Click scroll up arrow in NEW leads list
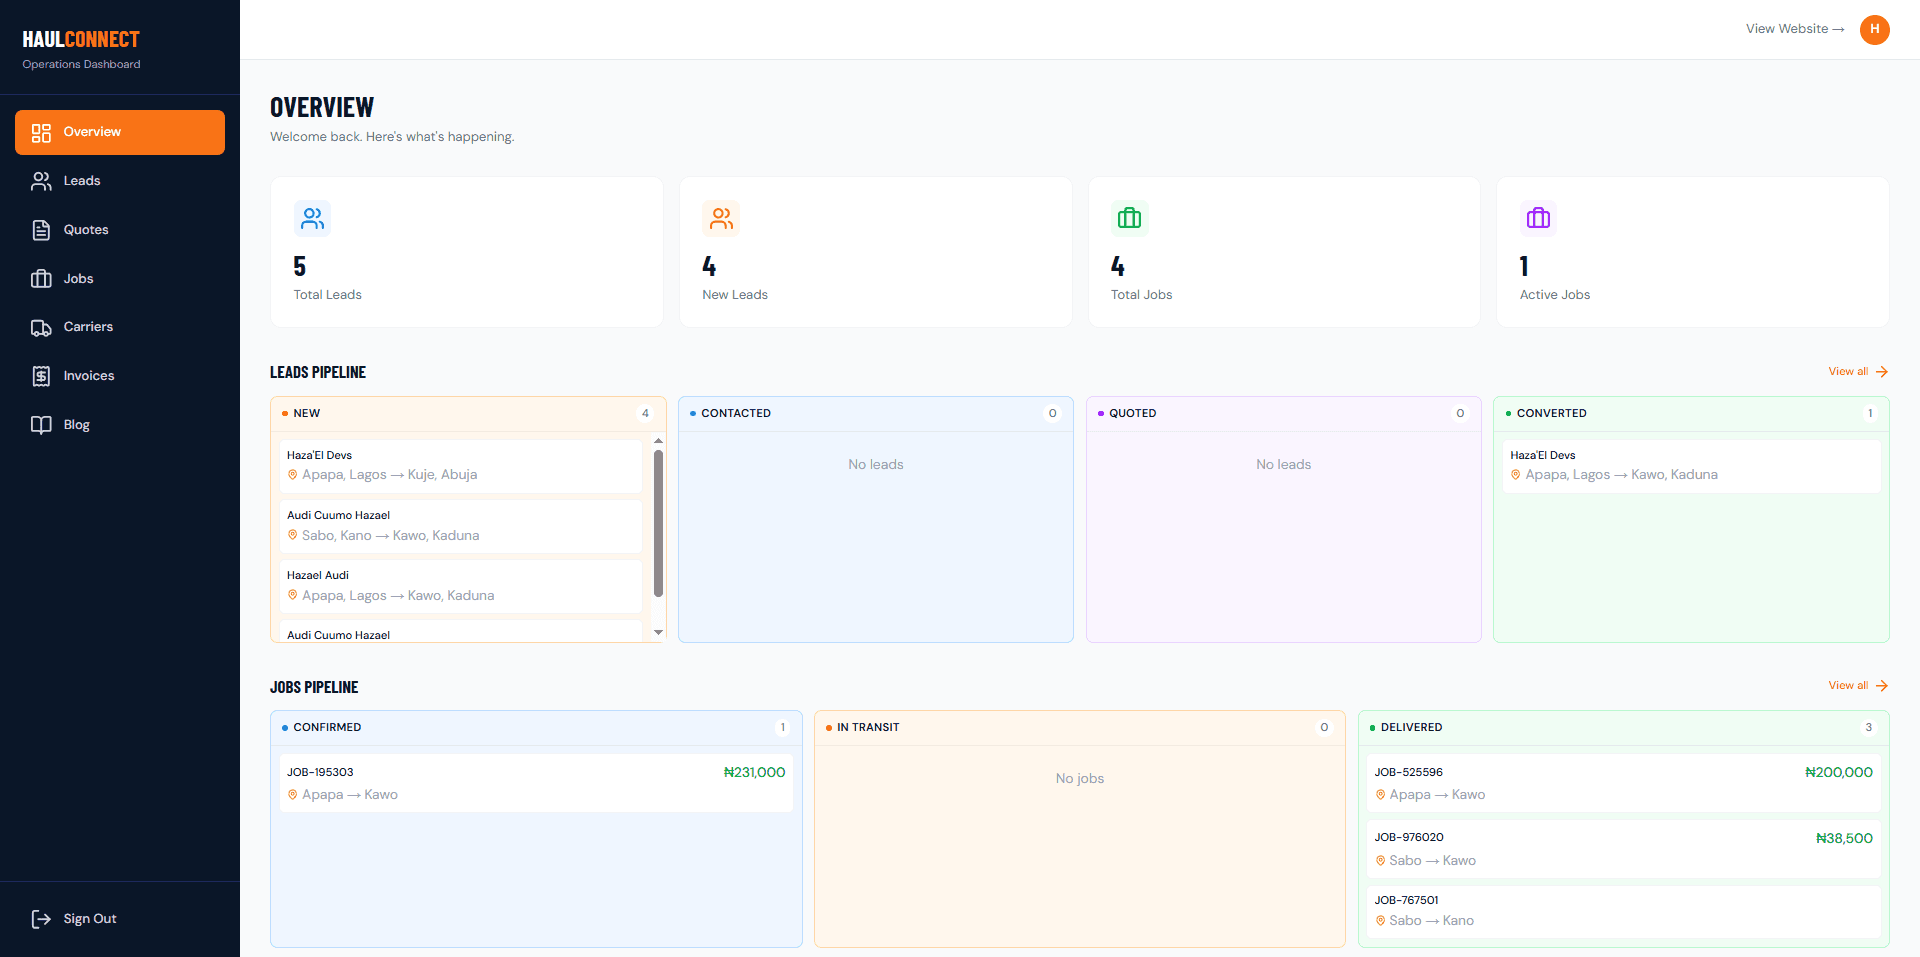 (658, 441)
